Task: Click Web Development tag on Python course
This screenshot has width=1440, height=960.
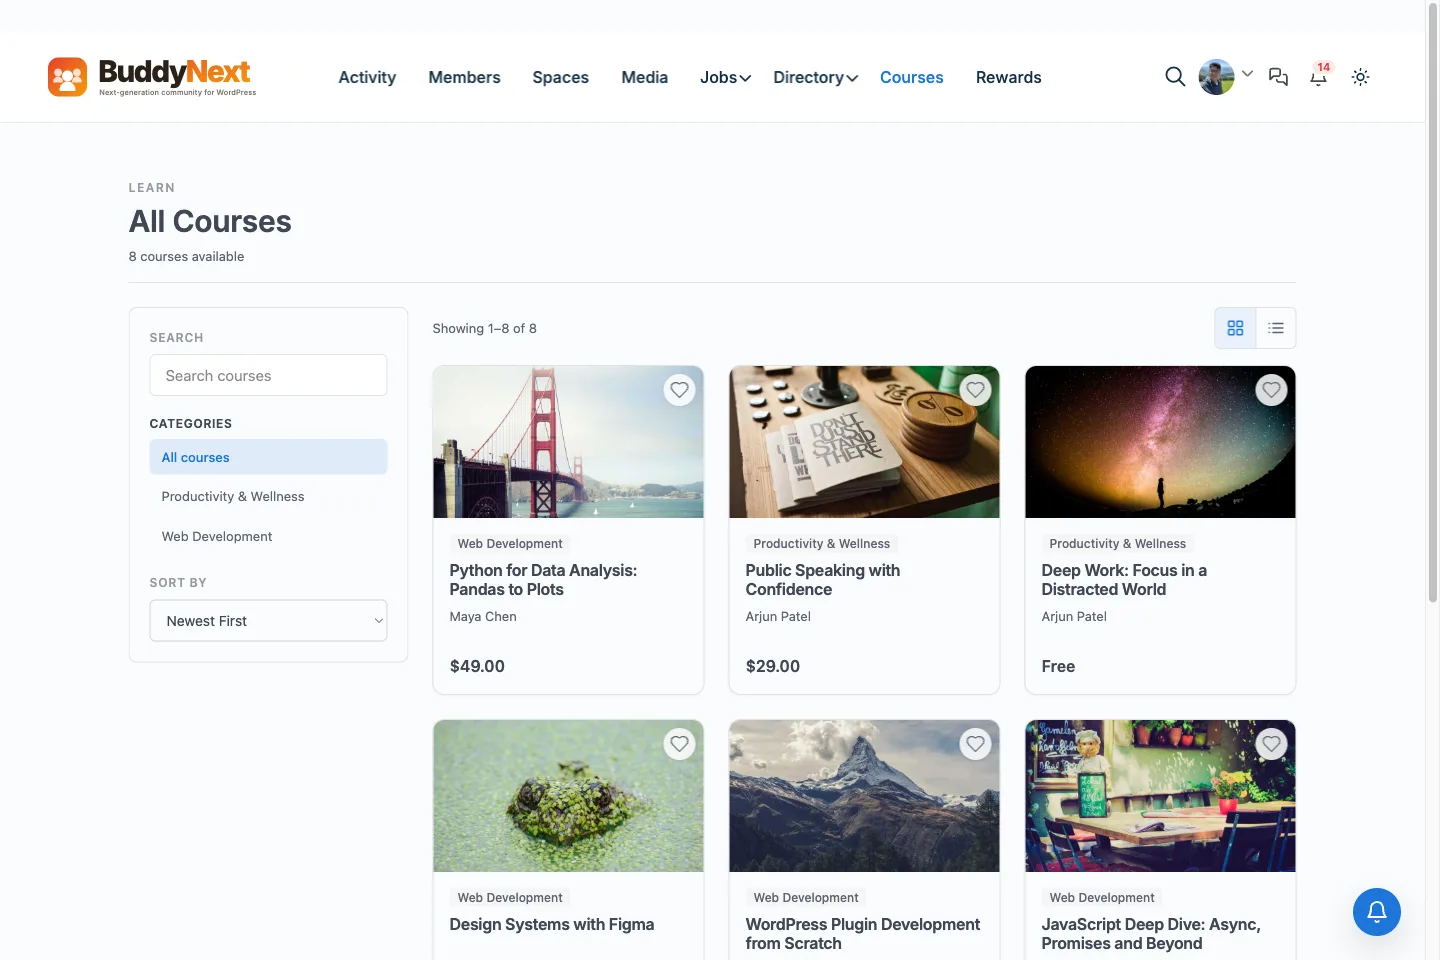Action: click(510, 544)
